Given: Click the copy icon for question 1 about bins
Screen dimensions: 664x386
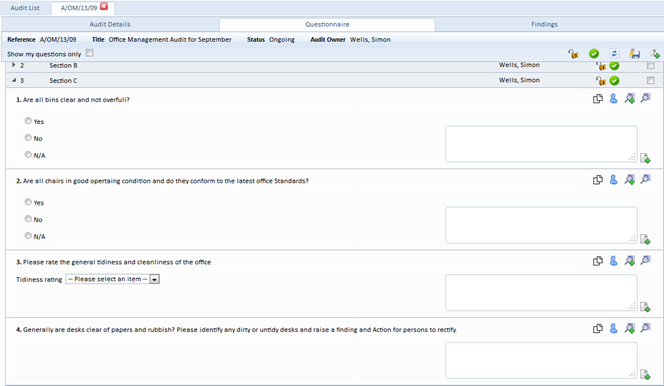Looking at the screenshot, I should [598, 99].
